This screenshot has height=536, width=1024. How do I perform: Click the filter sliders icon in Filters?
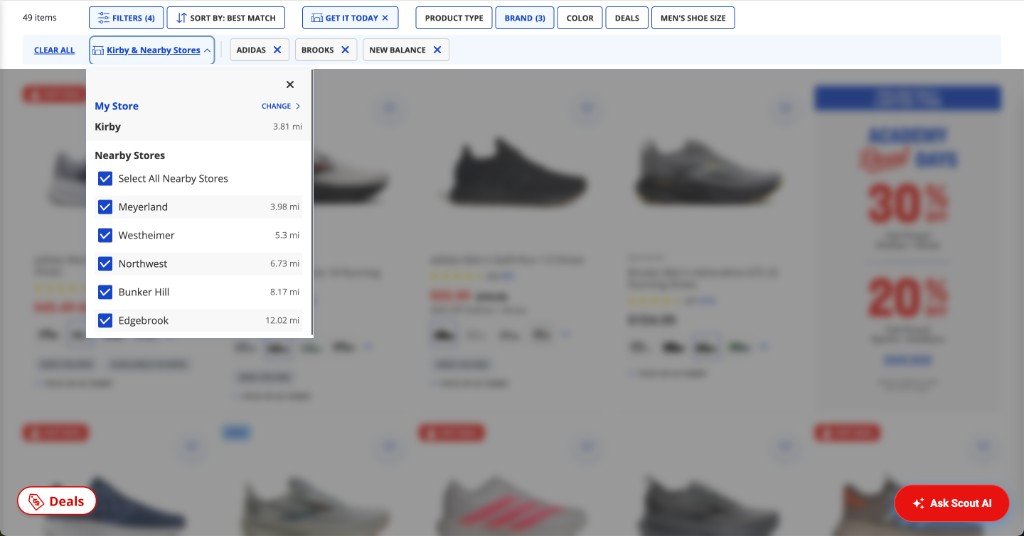coord(103,18)
